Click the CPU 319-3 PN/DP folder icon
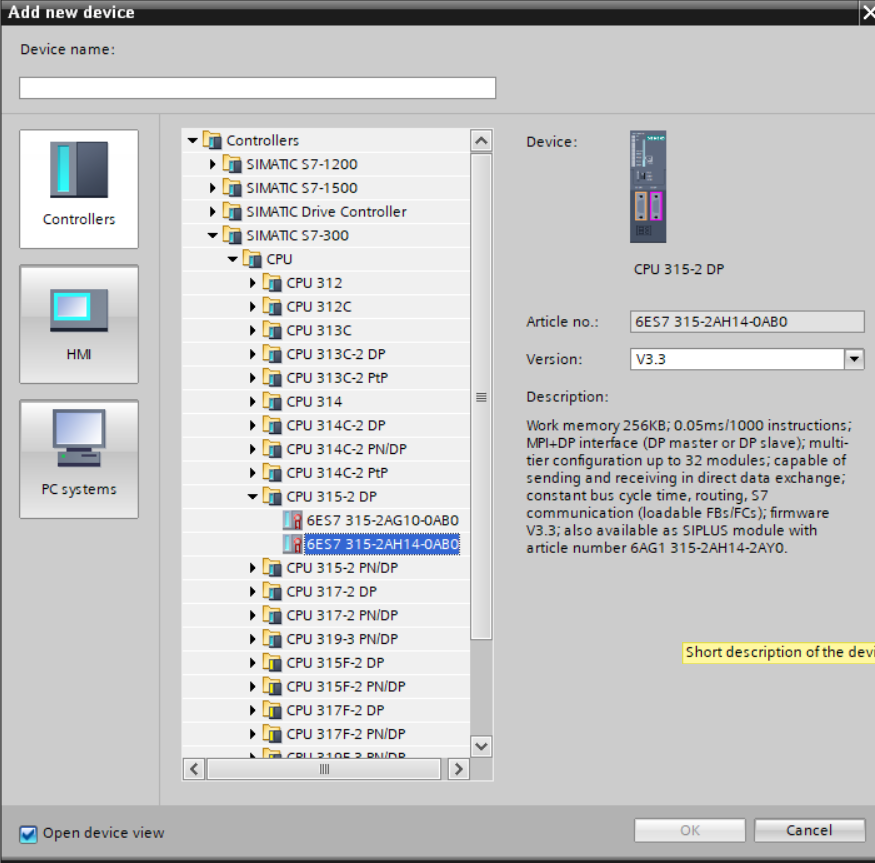Image resolution: width=875 pixels, height=863 pixels. click(x=272, y=639)
